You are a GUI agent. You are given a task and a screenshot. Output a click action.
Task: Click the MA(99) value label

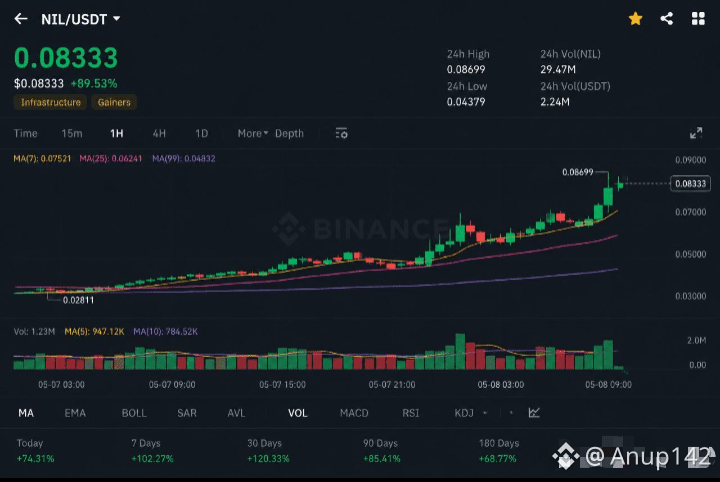coord(184,159)
